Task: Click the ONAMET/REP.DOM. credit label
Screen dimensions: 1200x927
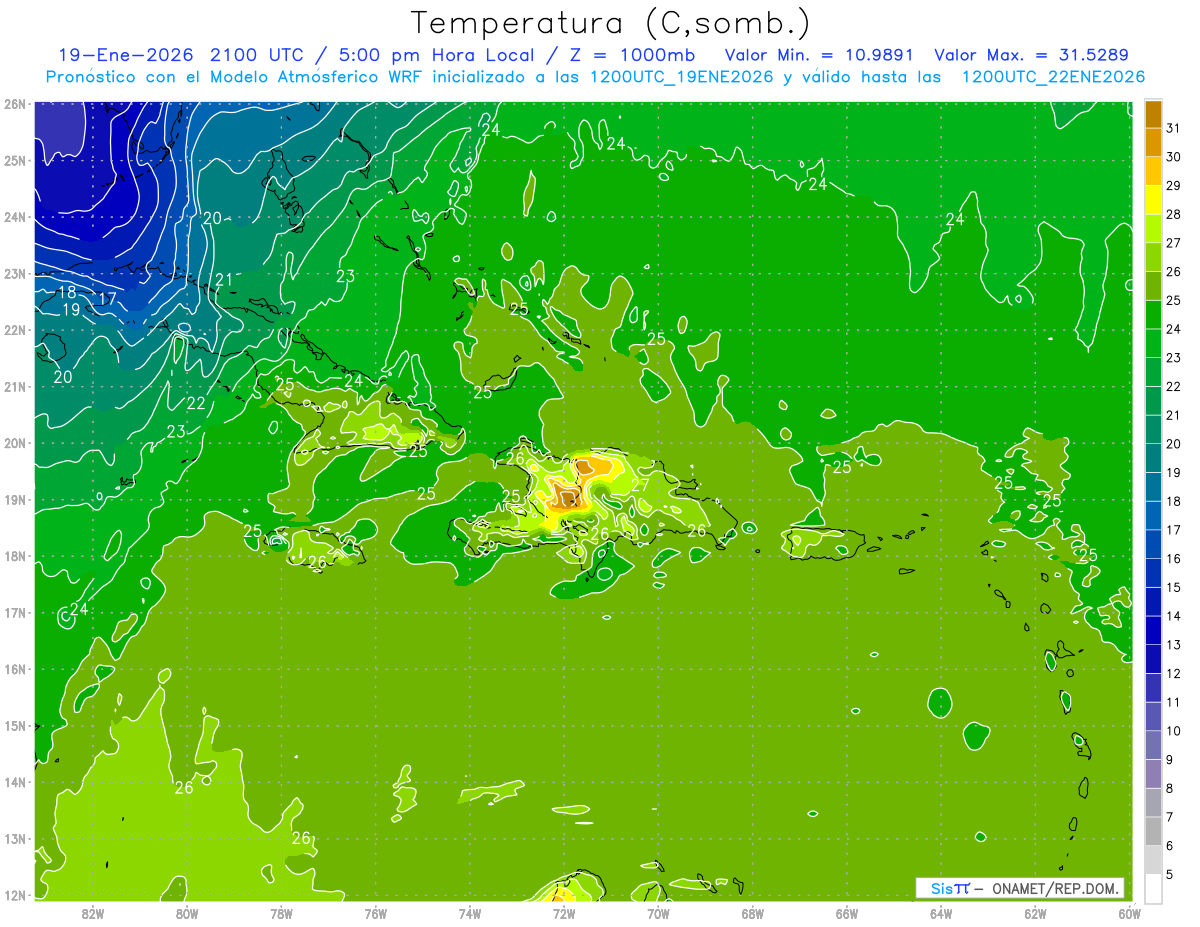Action: [1055, 888]
